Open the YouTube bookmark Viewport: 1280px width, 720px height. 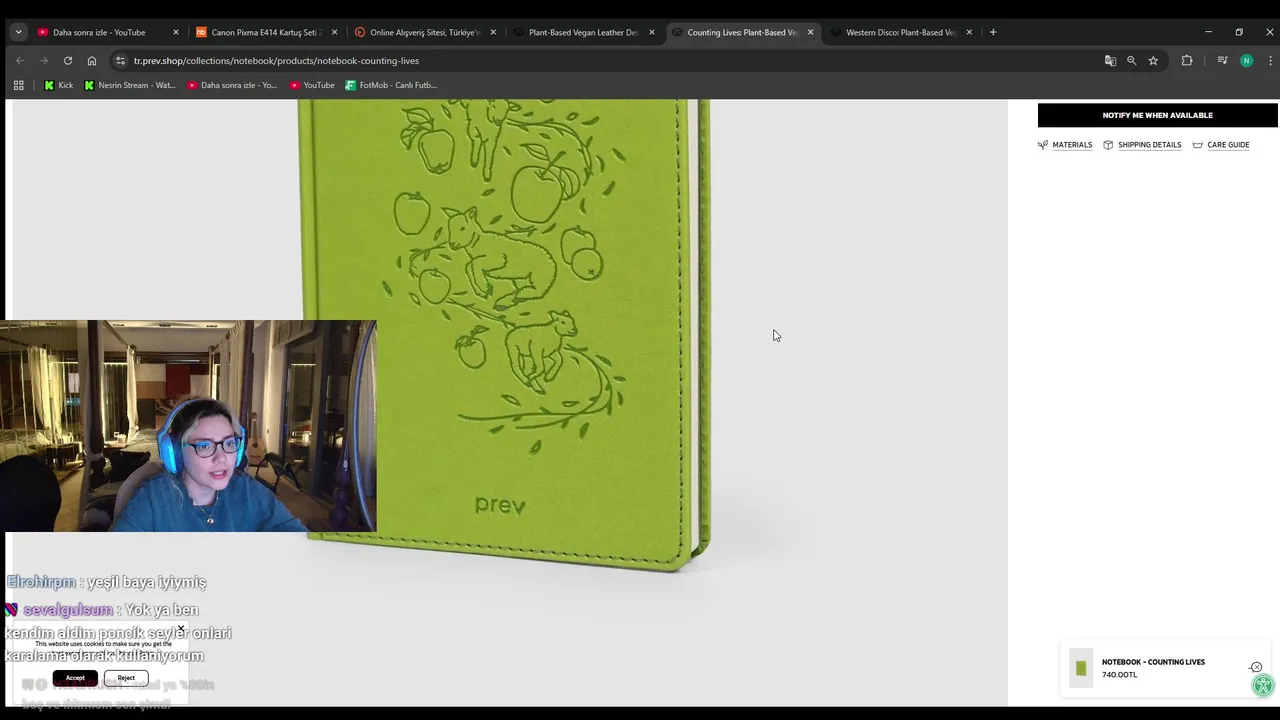click(312, 85)
